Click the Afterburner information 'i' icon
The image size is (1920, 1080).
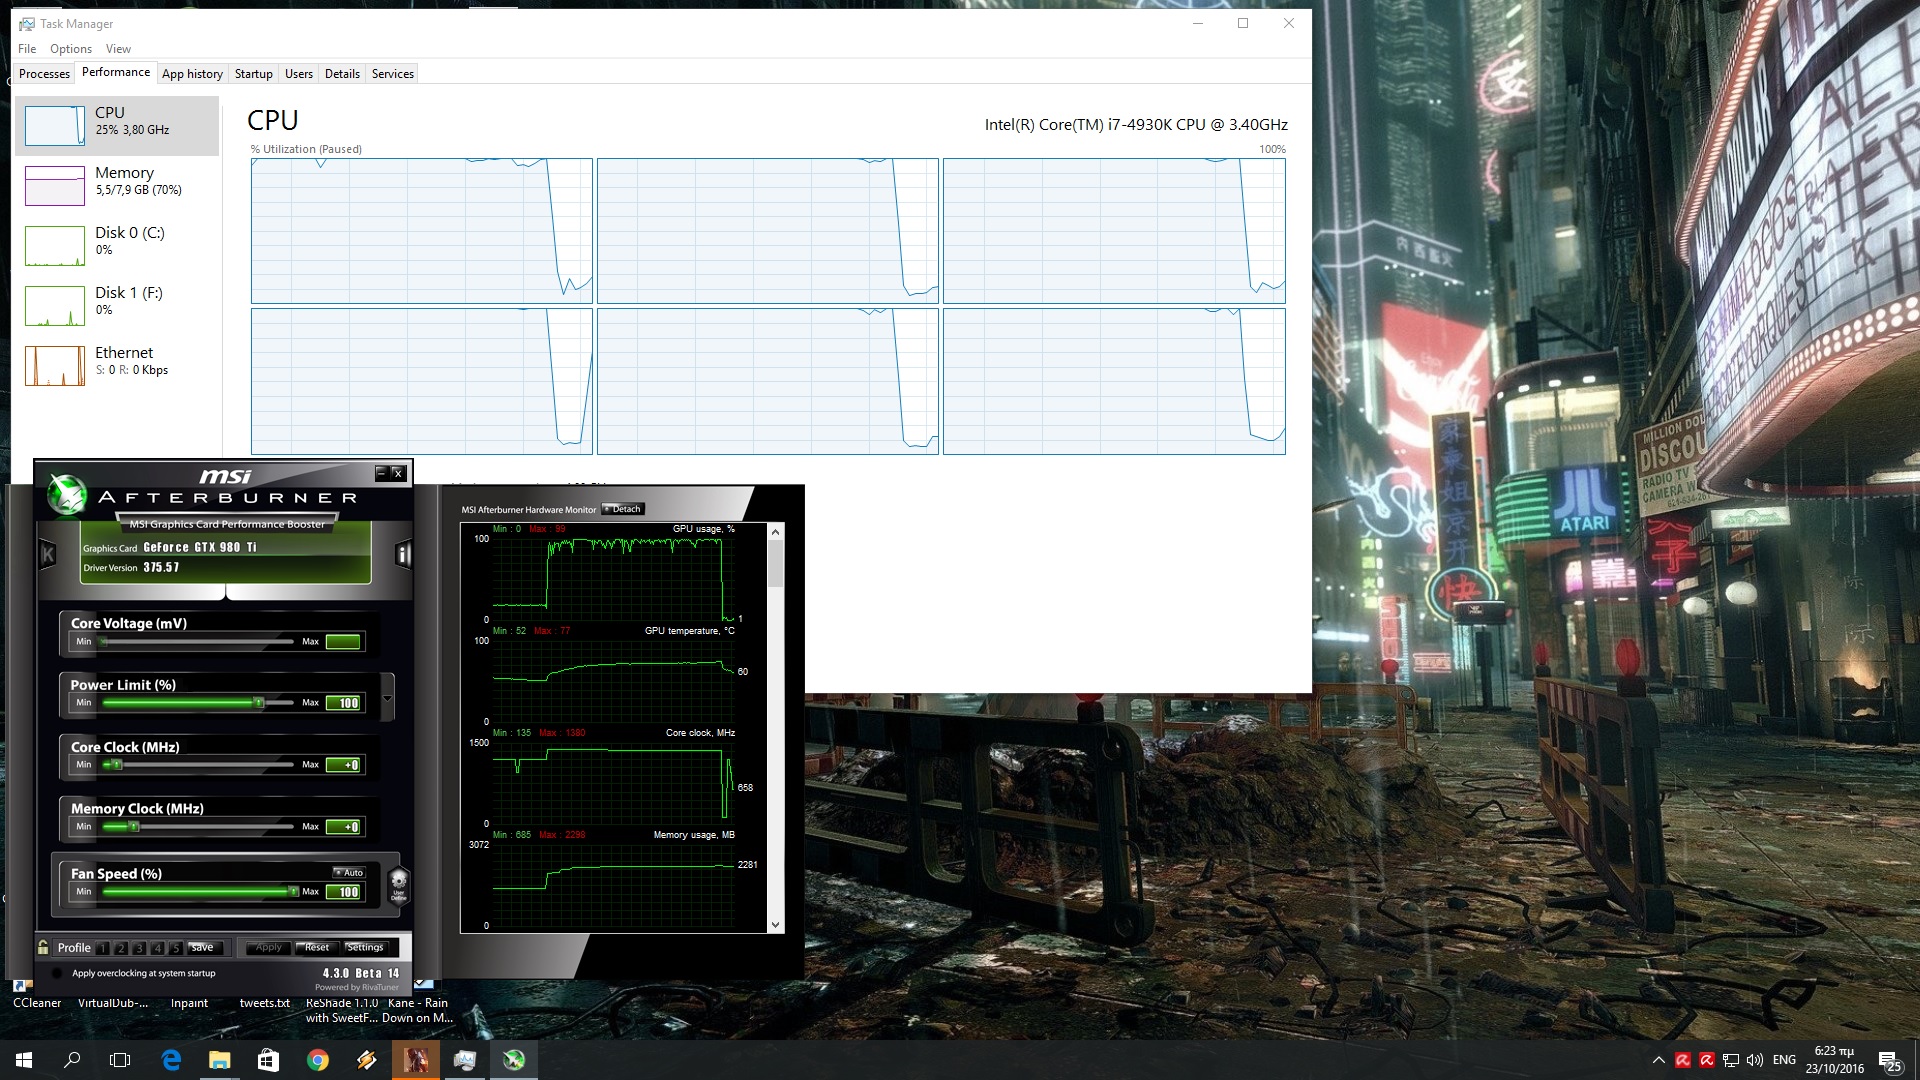coord(403,554)
